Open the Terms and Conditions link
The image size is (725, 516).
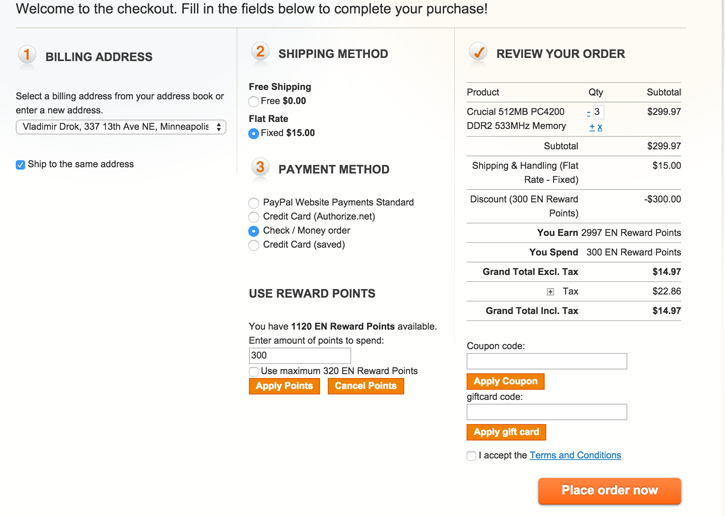[575, 456]
